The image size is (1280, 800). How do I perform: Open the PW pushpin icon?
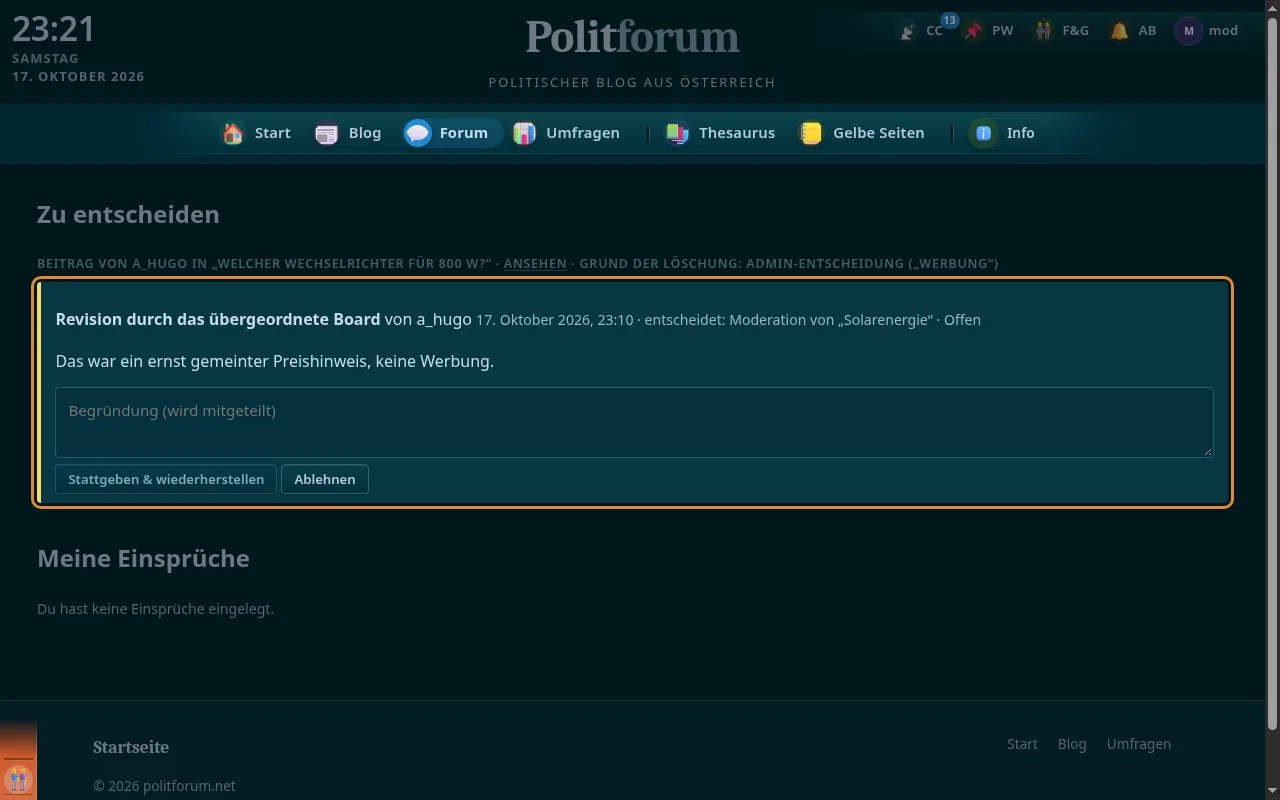pos(972,31)
